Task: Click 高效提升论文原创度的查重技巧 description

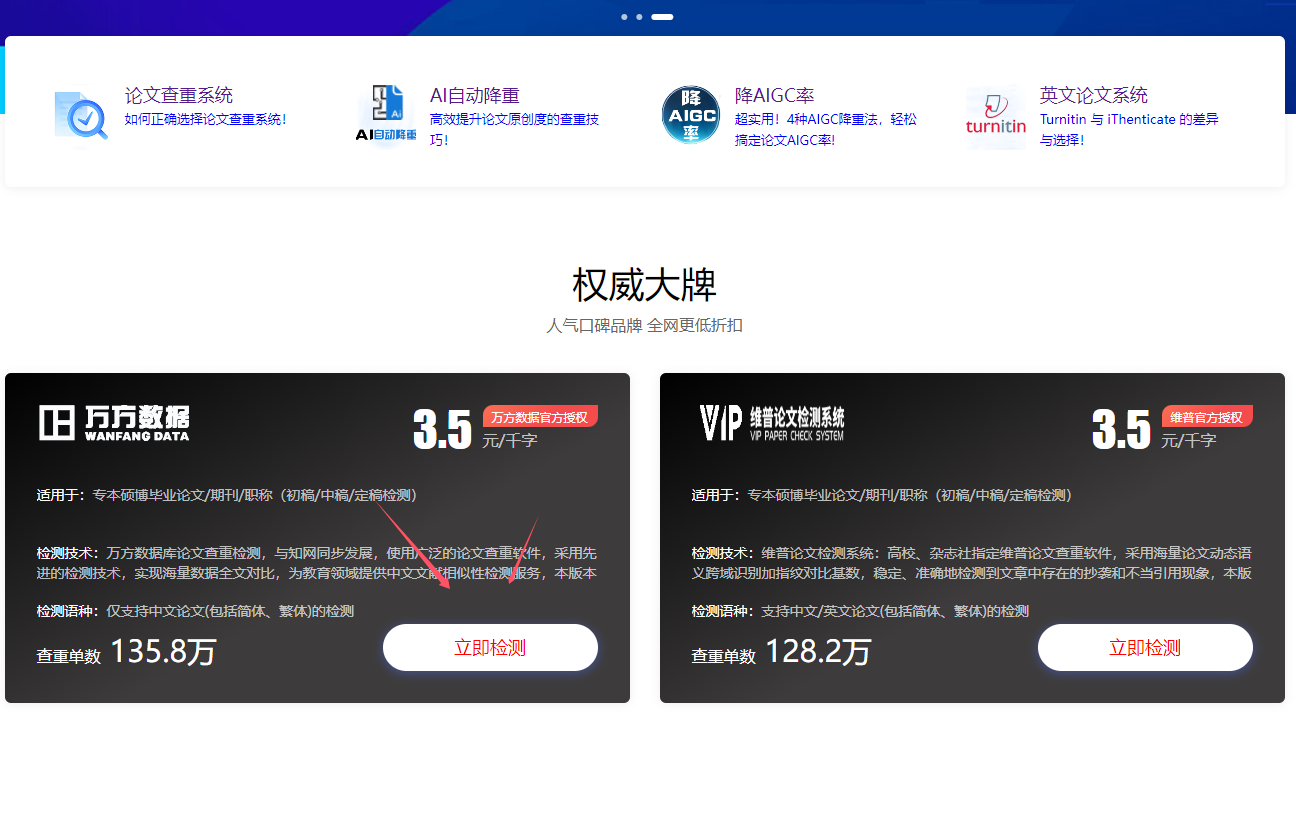Action: point(515,129)
